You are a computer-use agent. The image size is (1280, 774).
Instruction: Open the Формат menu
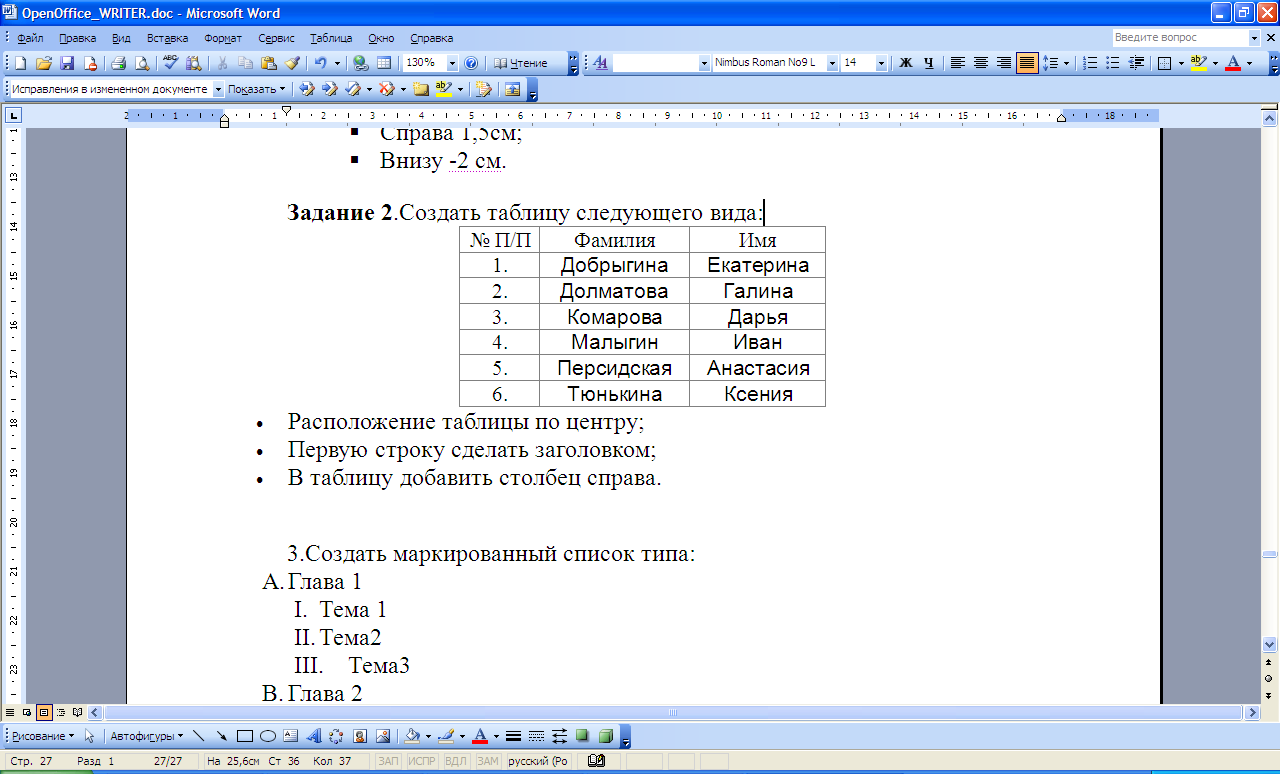(223, 38)
